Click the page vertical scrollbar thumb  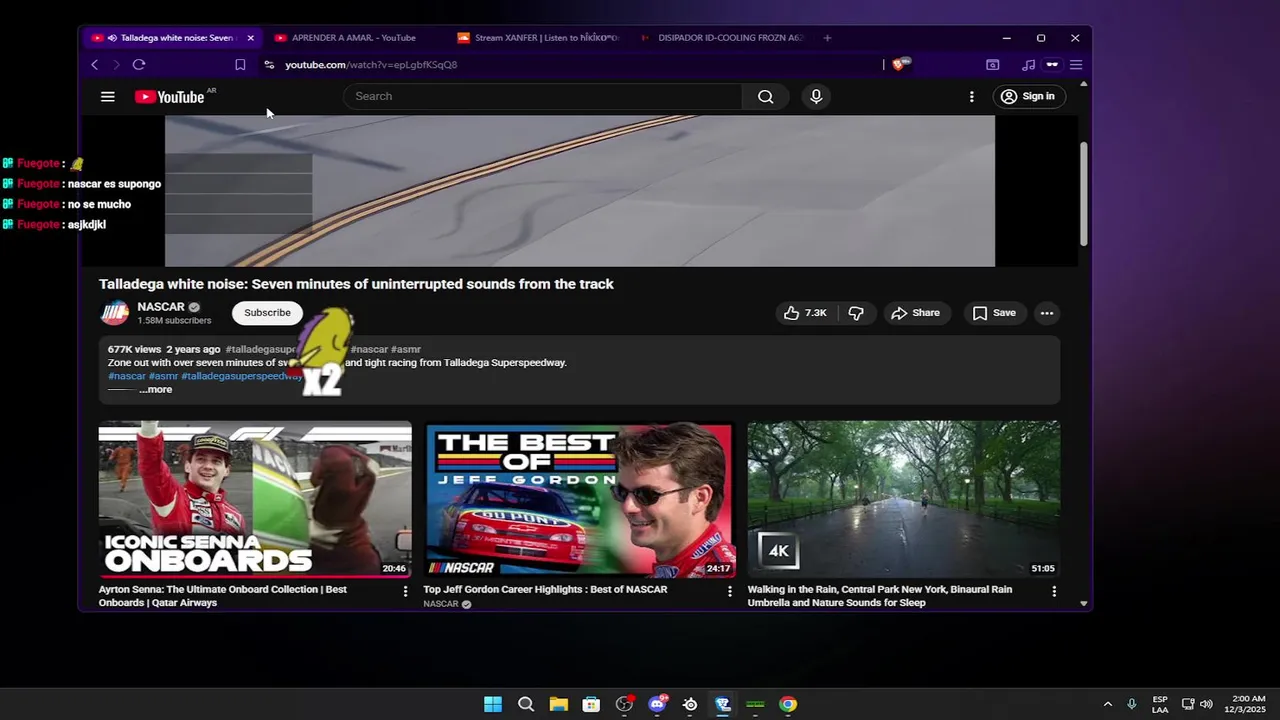coord(1083,194)
